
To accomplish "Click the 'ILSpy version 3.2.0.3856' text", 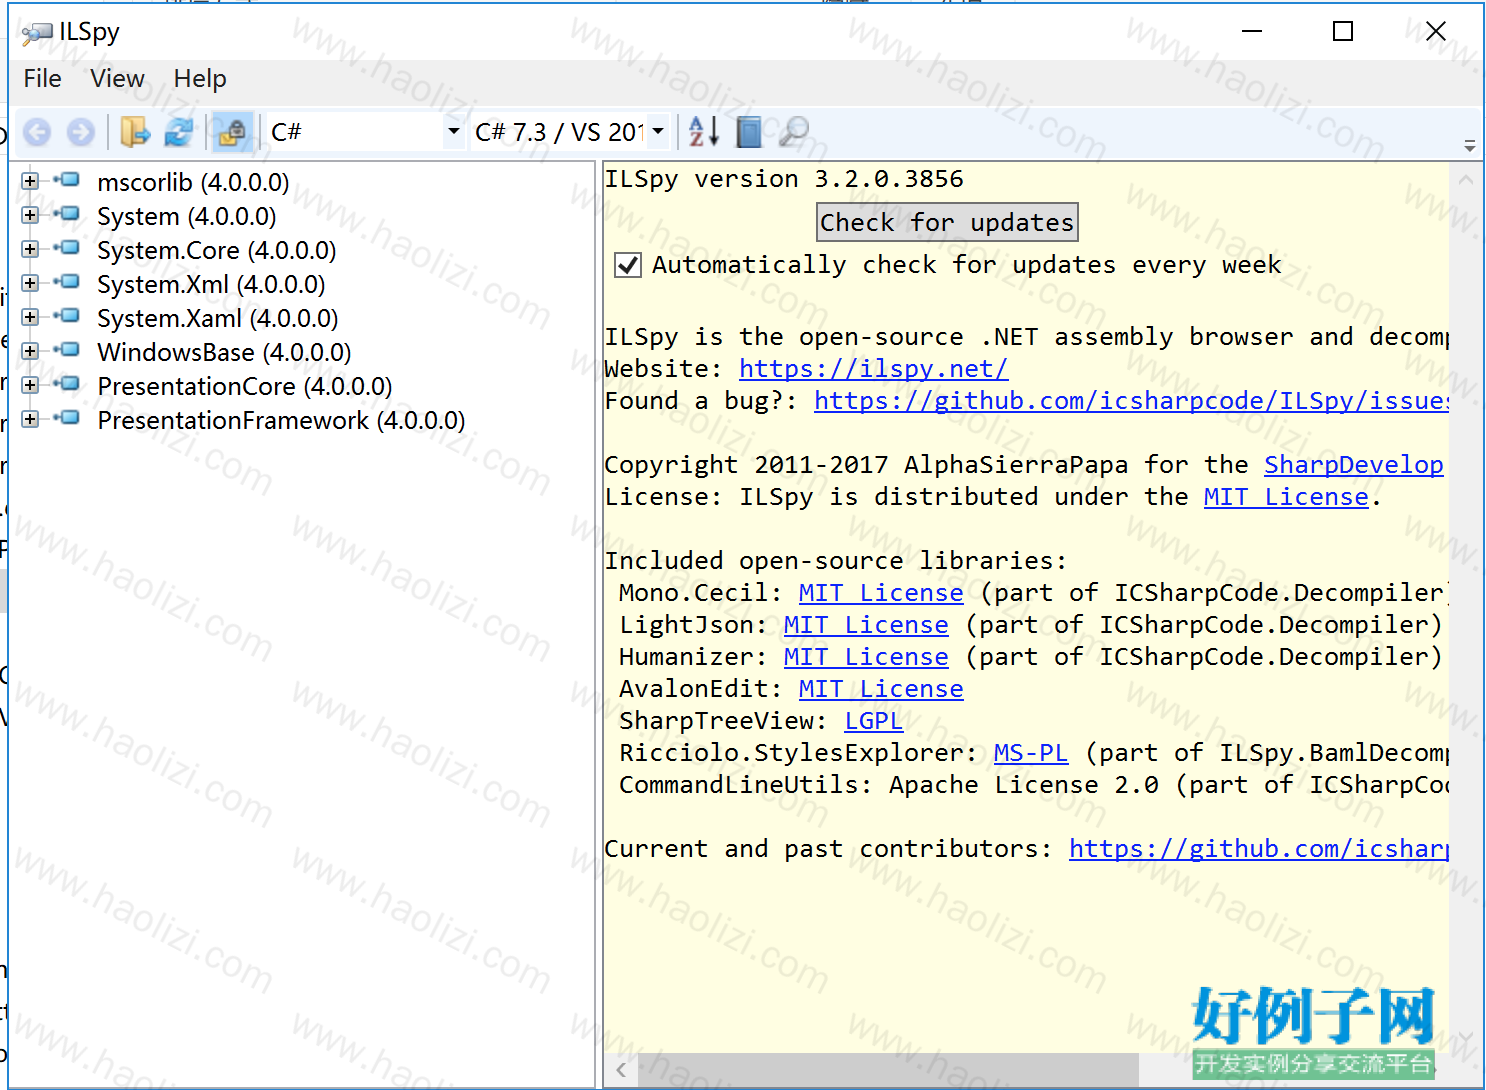I will [x=784, y=179].
